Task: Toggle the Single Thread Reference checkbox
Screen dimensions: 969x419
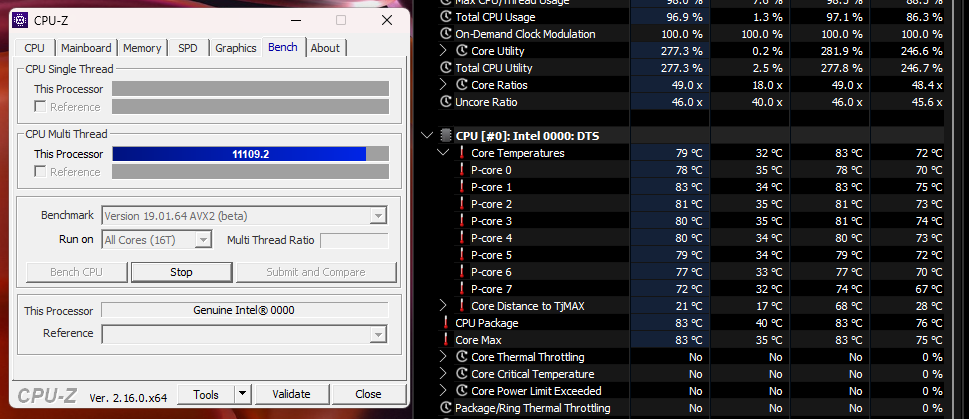Action: coord(40,106)
